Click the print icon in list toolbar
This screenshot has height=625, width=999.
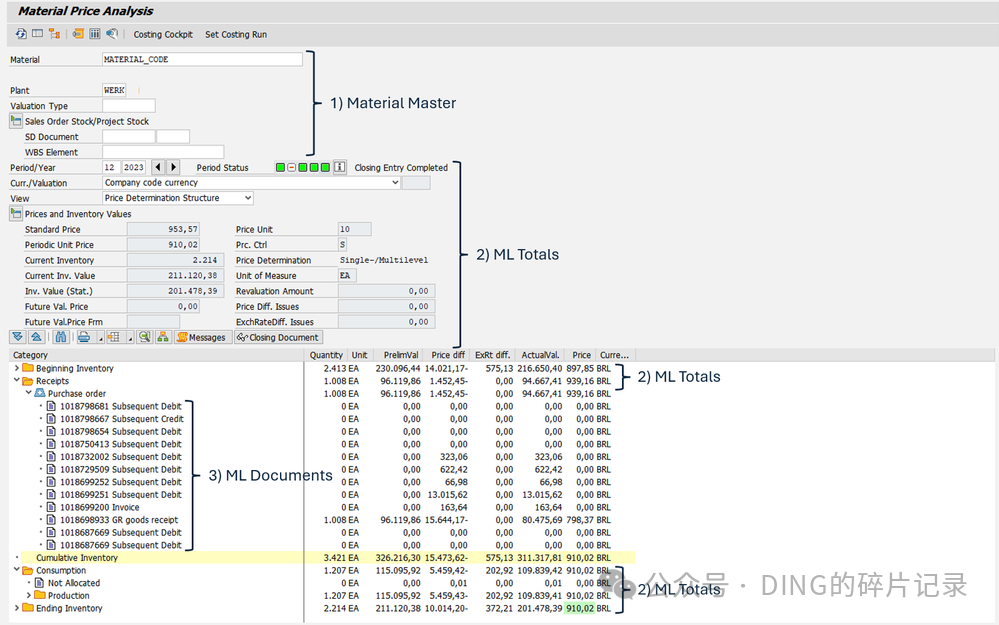coord(83,337)
